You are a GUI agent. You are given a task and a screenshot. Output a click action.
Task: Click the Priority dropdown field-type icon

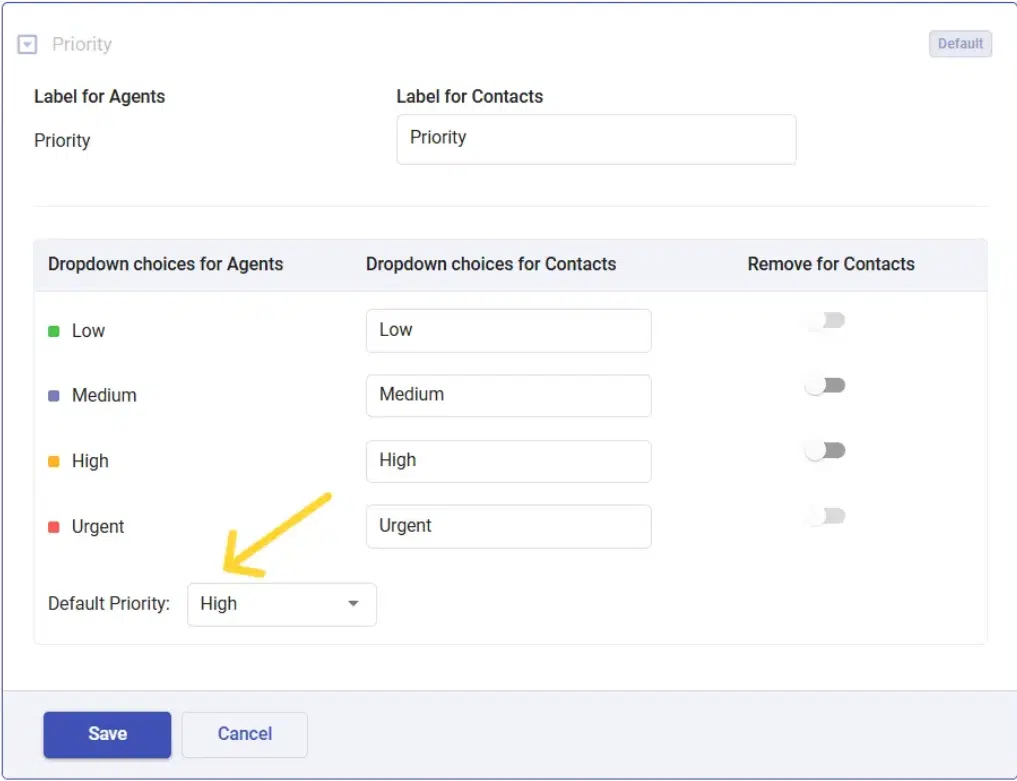point(28,45)
